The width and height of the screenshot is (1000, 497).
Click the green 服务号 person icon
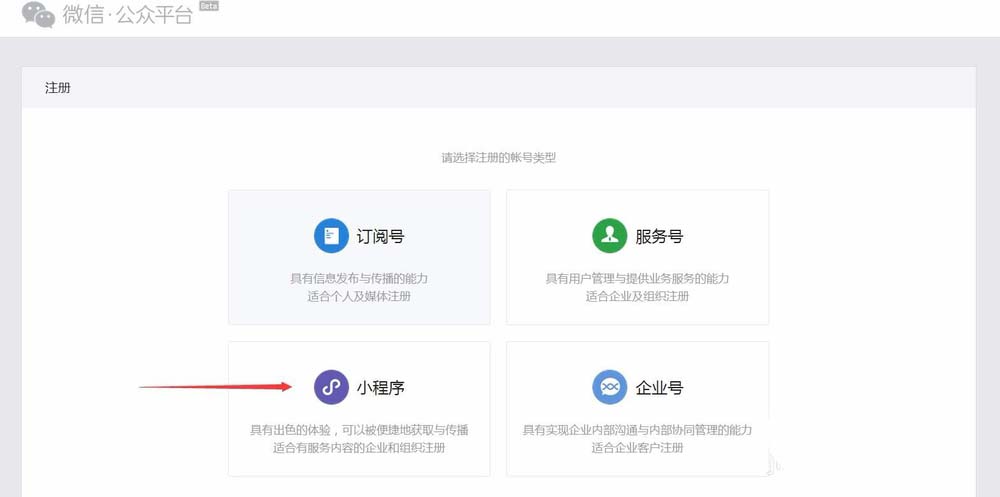pyautogui.click(x=608, y=237)
